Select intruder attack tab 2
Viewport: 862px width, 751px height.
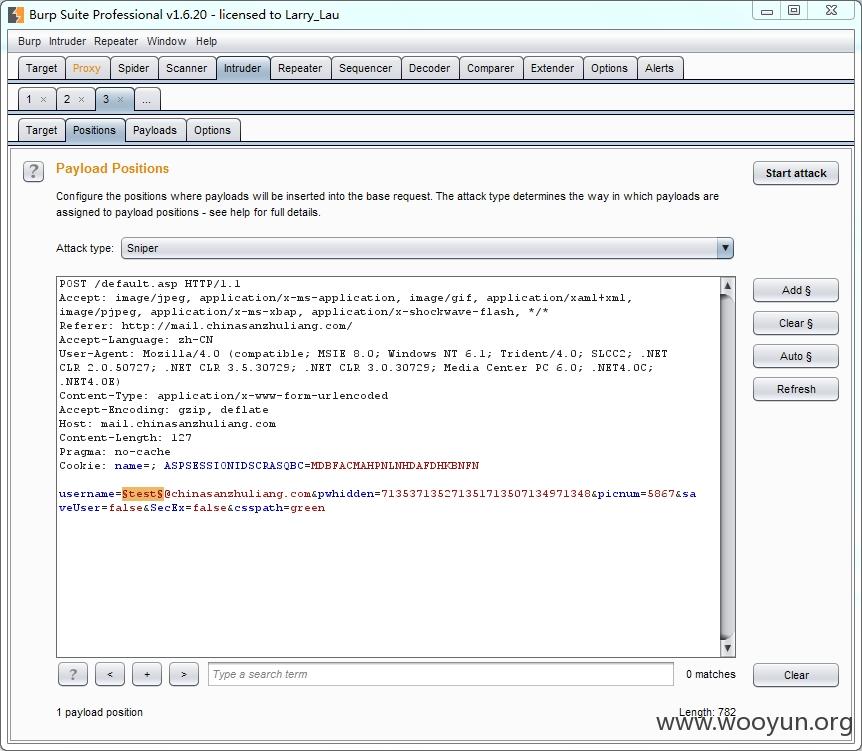67,100
